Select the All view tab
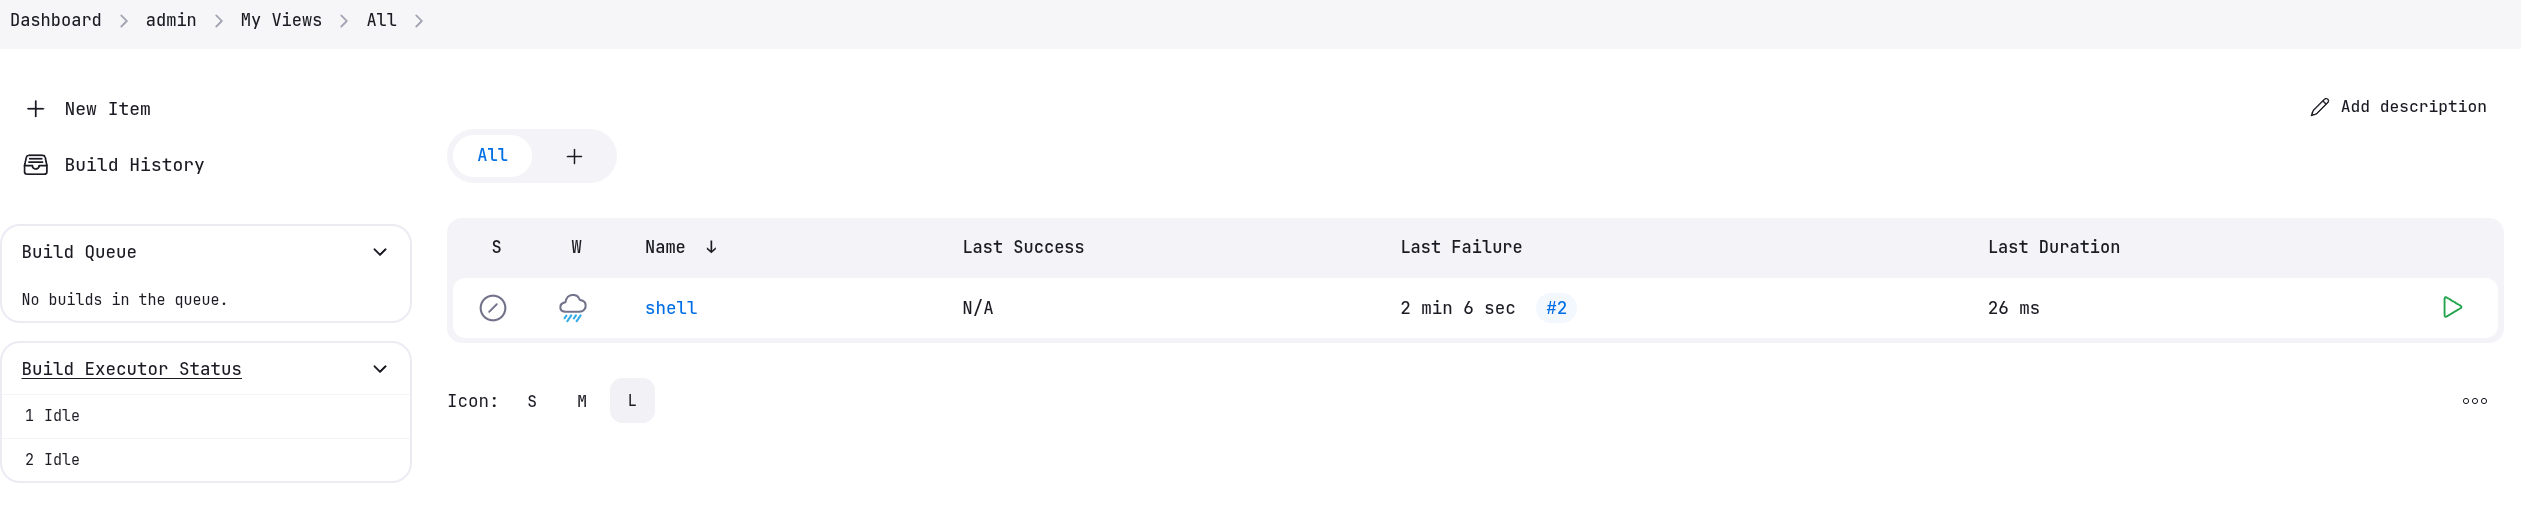 (492, 156)
